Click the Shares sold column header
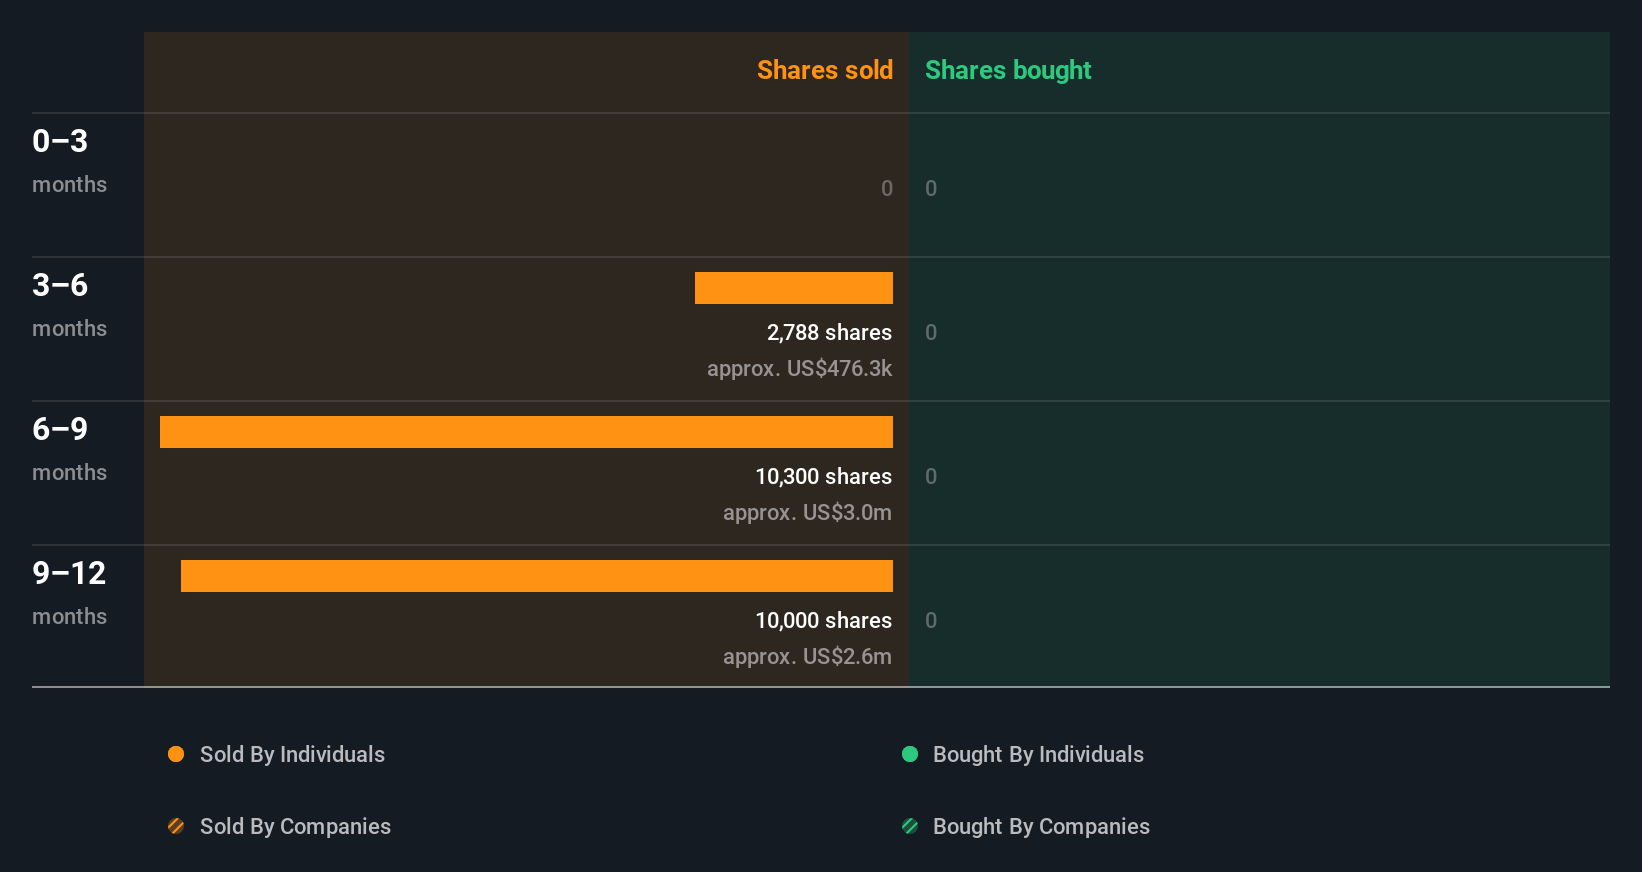This screenshot has height=872, width=1642. pyautogui.click(x=825, y=70)
